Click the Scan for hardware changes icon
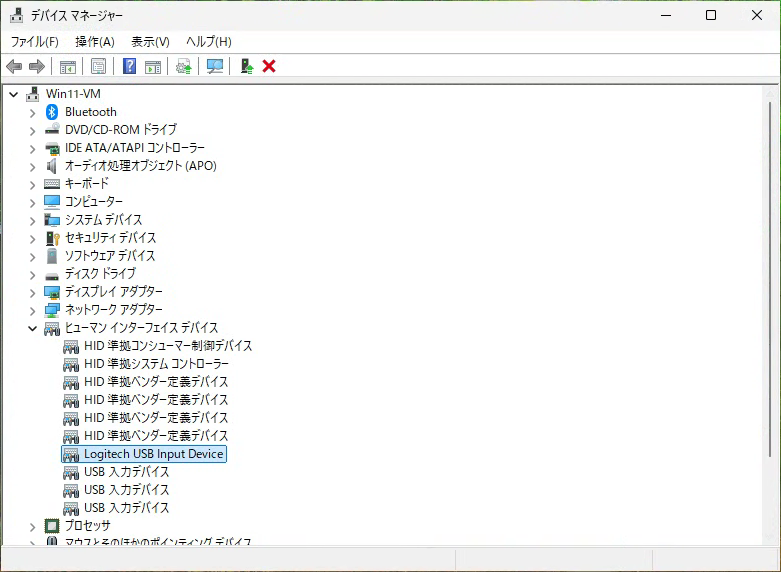 pyautogui.click(x=215, y=66)
